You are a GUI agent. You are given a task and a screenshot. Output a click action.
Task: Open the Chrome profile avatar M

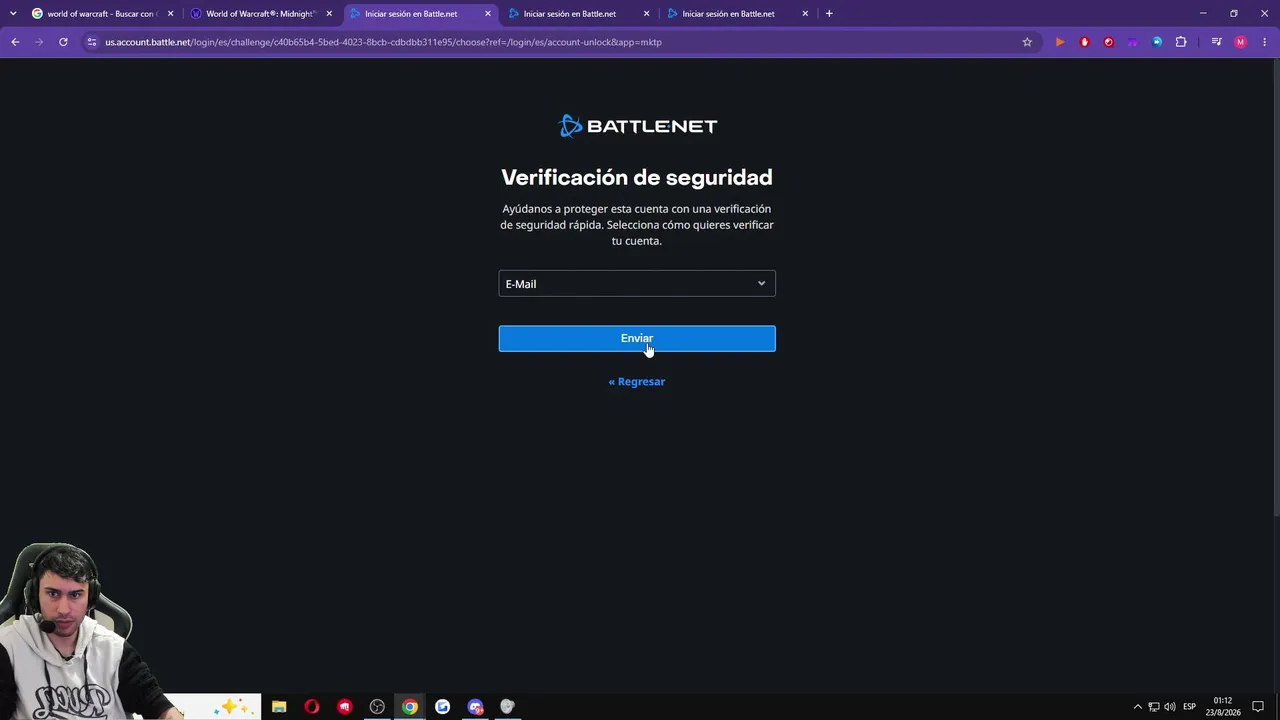tap(1241, 42)
